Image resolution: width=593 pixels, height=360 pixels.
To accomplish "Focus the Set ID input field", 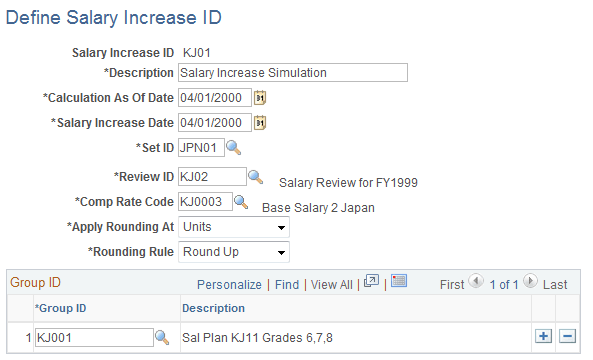I will pyautogui.click(x=201, y=147).
